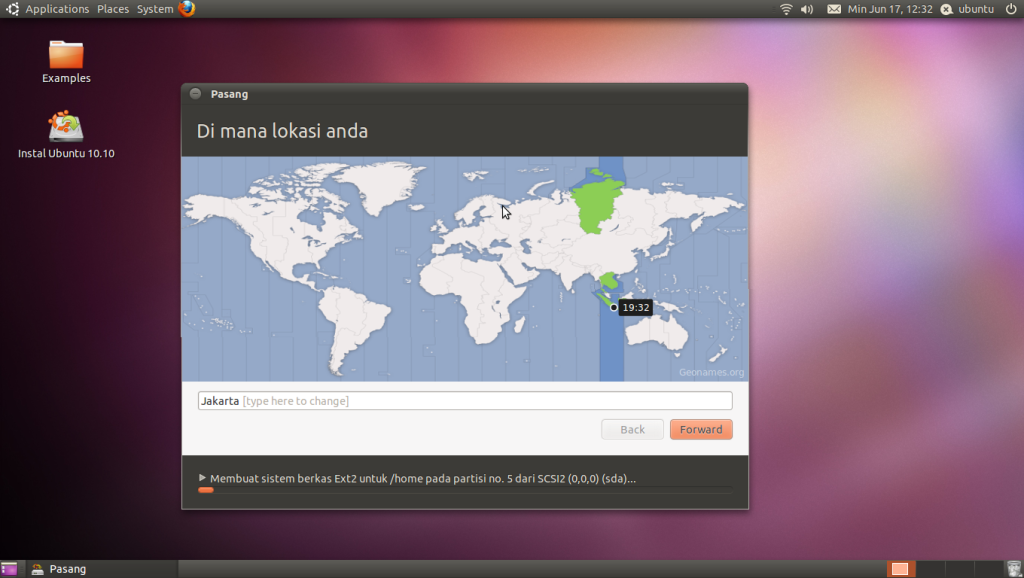Open the Places menu

point(112,9)
